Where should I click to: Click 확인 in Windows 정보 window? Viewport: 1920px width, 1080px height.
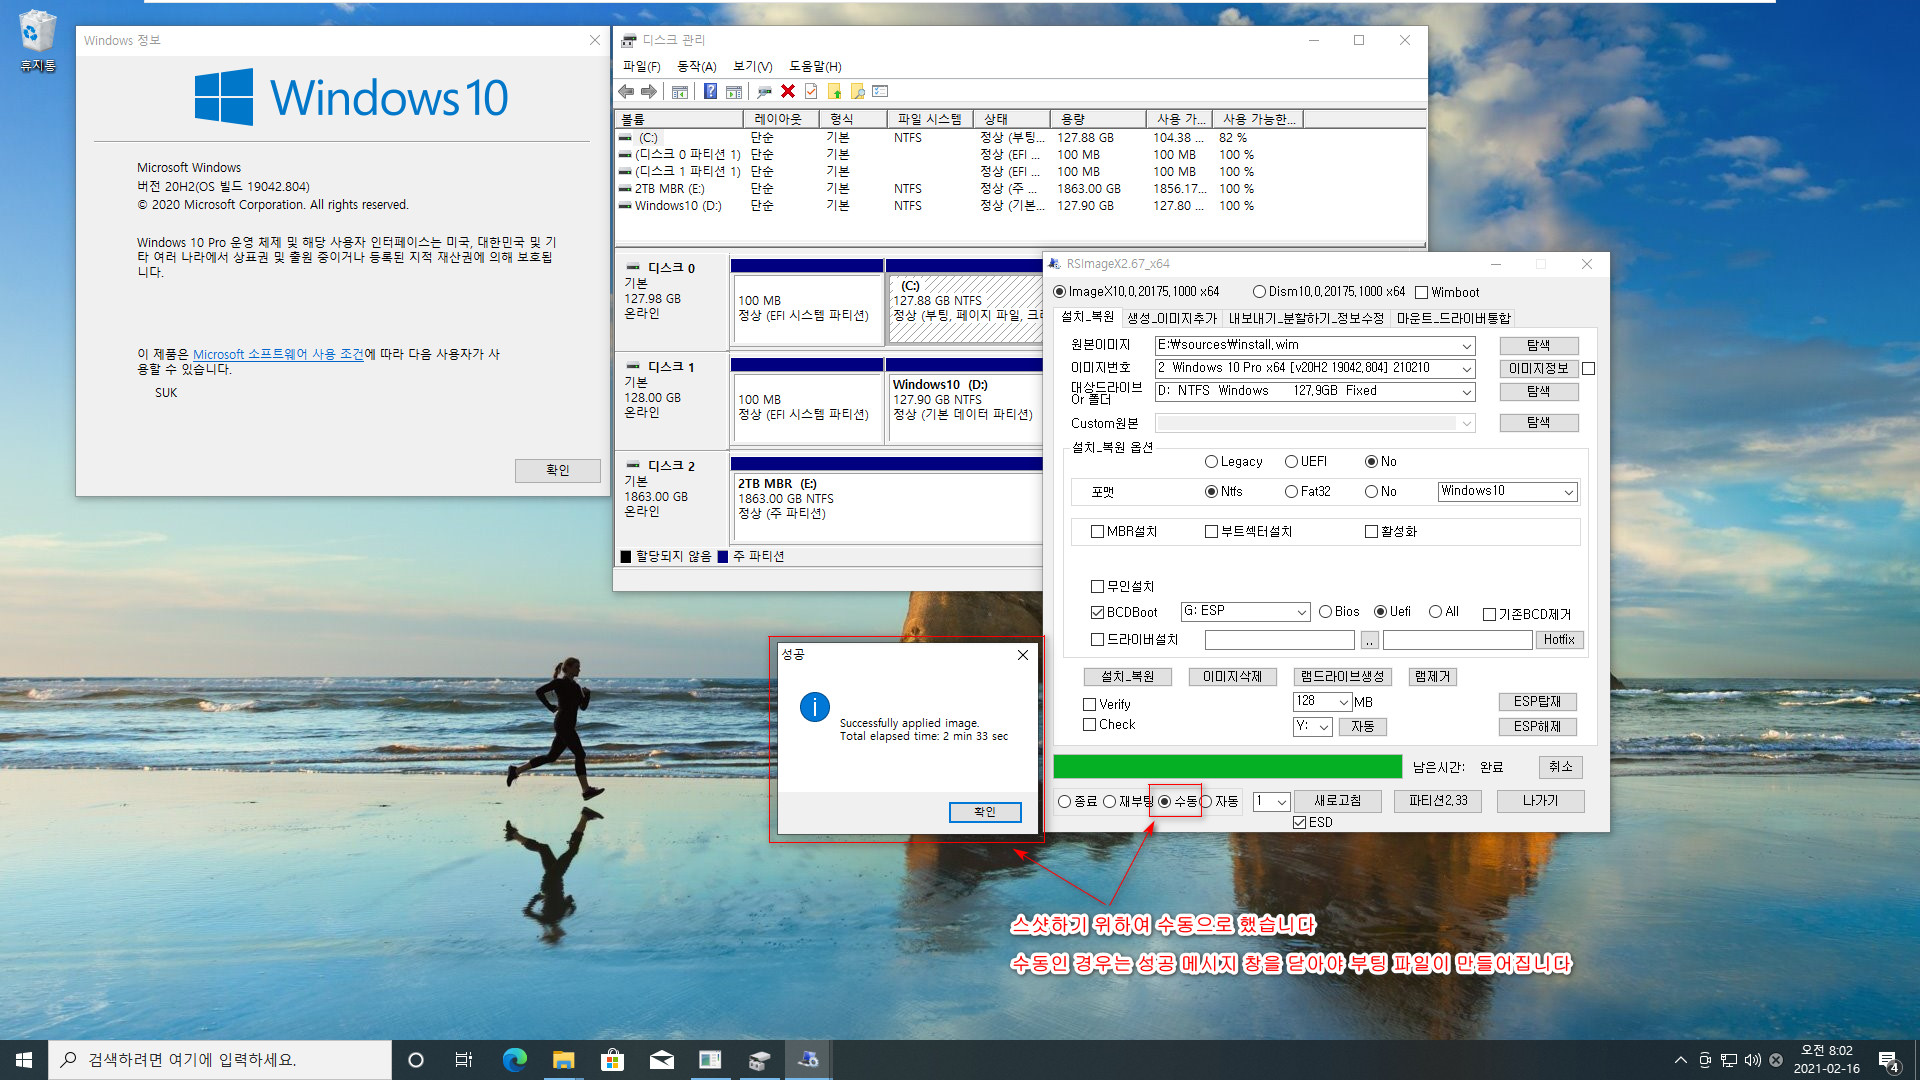[558, 470]
